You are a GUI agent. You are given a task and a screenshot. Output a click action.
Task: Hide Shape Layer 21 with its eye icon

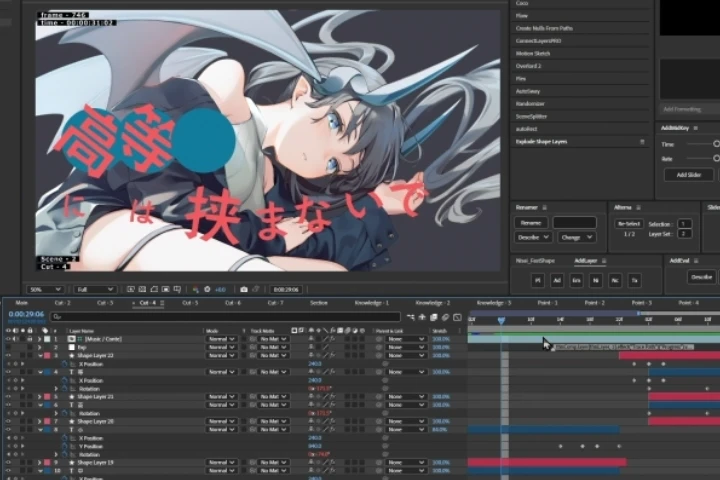[x=8, y=396]
